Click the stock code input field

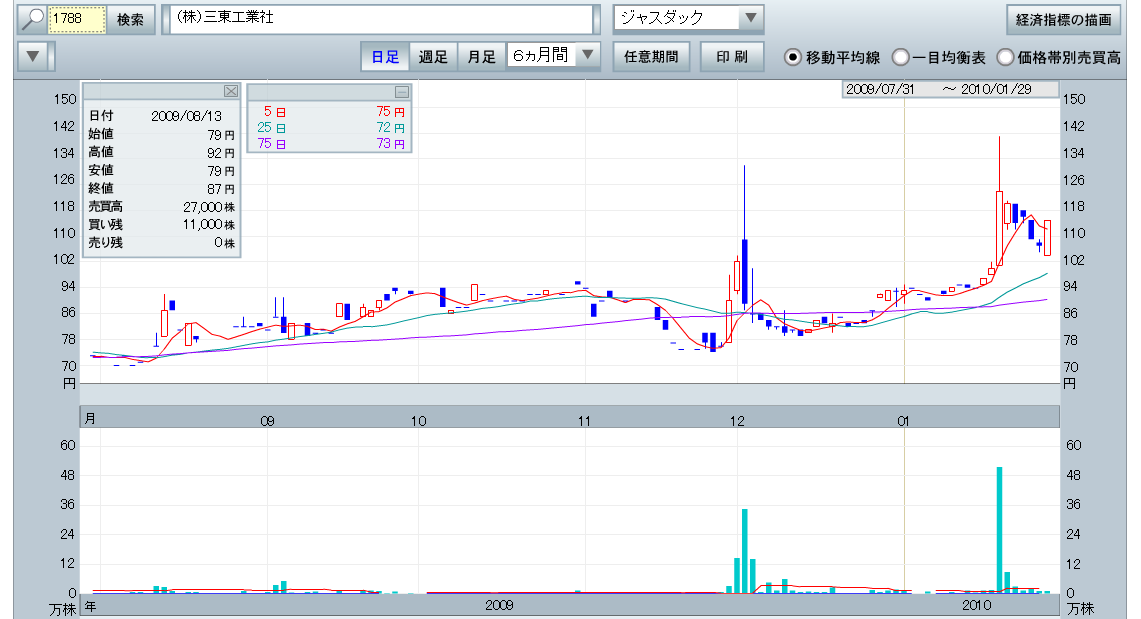pos(77,19)
